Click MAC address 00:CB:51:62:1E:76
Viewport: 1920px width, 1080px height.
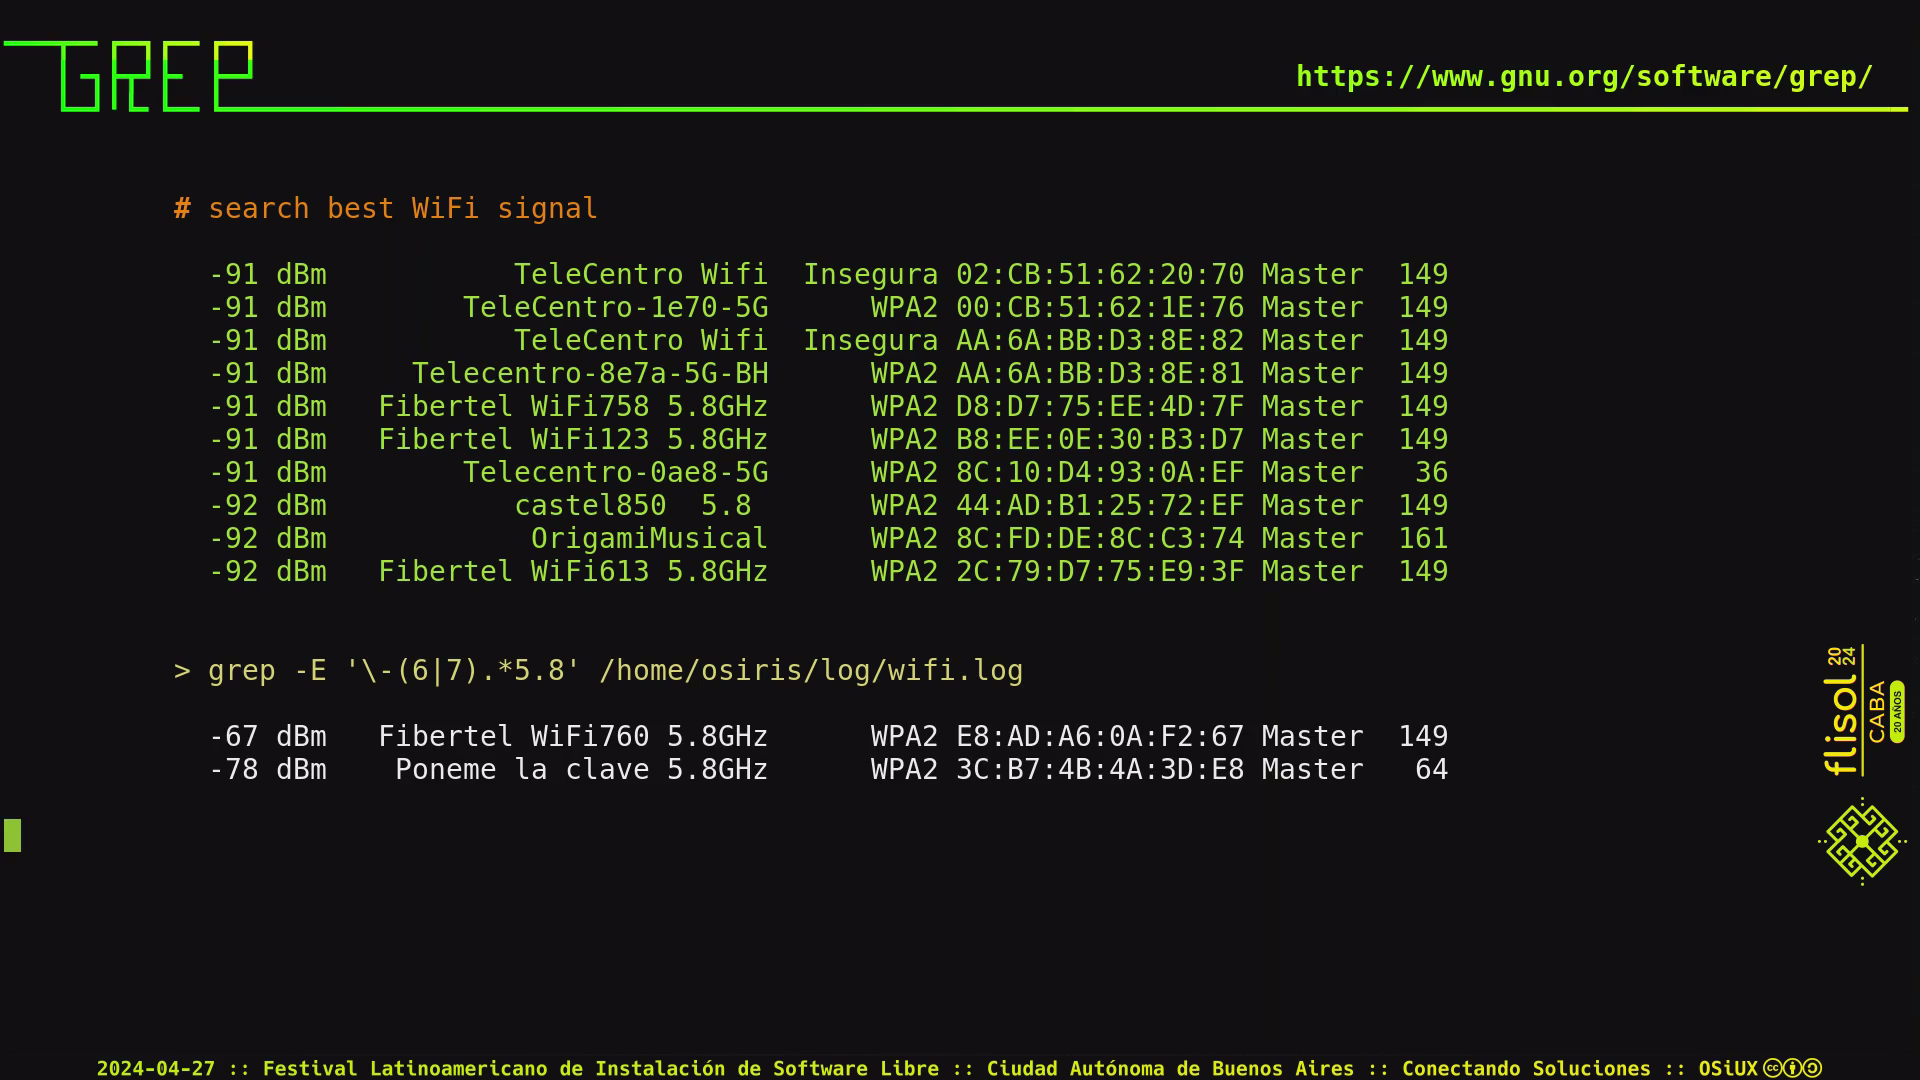1100,307
